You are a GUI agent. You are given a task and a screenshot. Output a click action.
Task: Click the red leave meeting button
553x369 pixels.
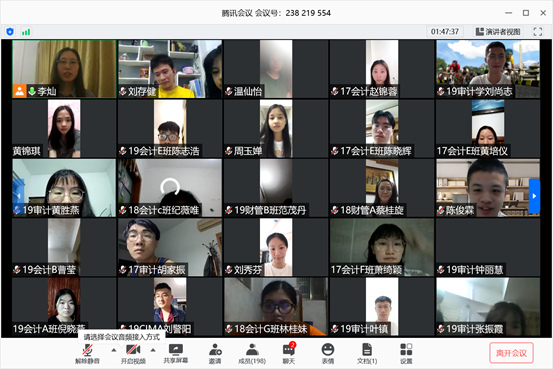(511, 353)
